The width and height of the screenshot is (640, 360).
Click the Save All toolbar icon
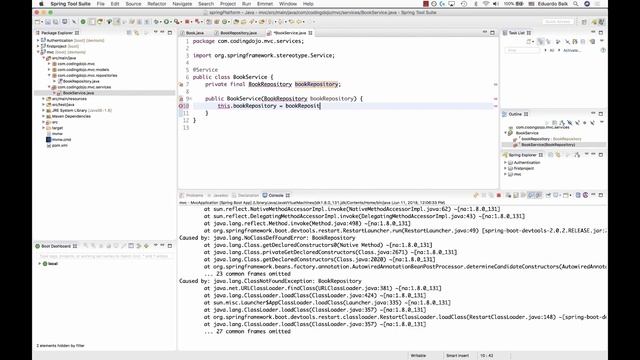pyautogui.click(x=56, y=22)
